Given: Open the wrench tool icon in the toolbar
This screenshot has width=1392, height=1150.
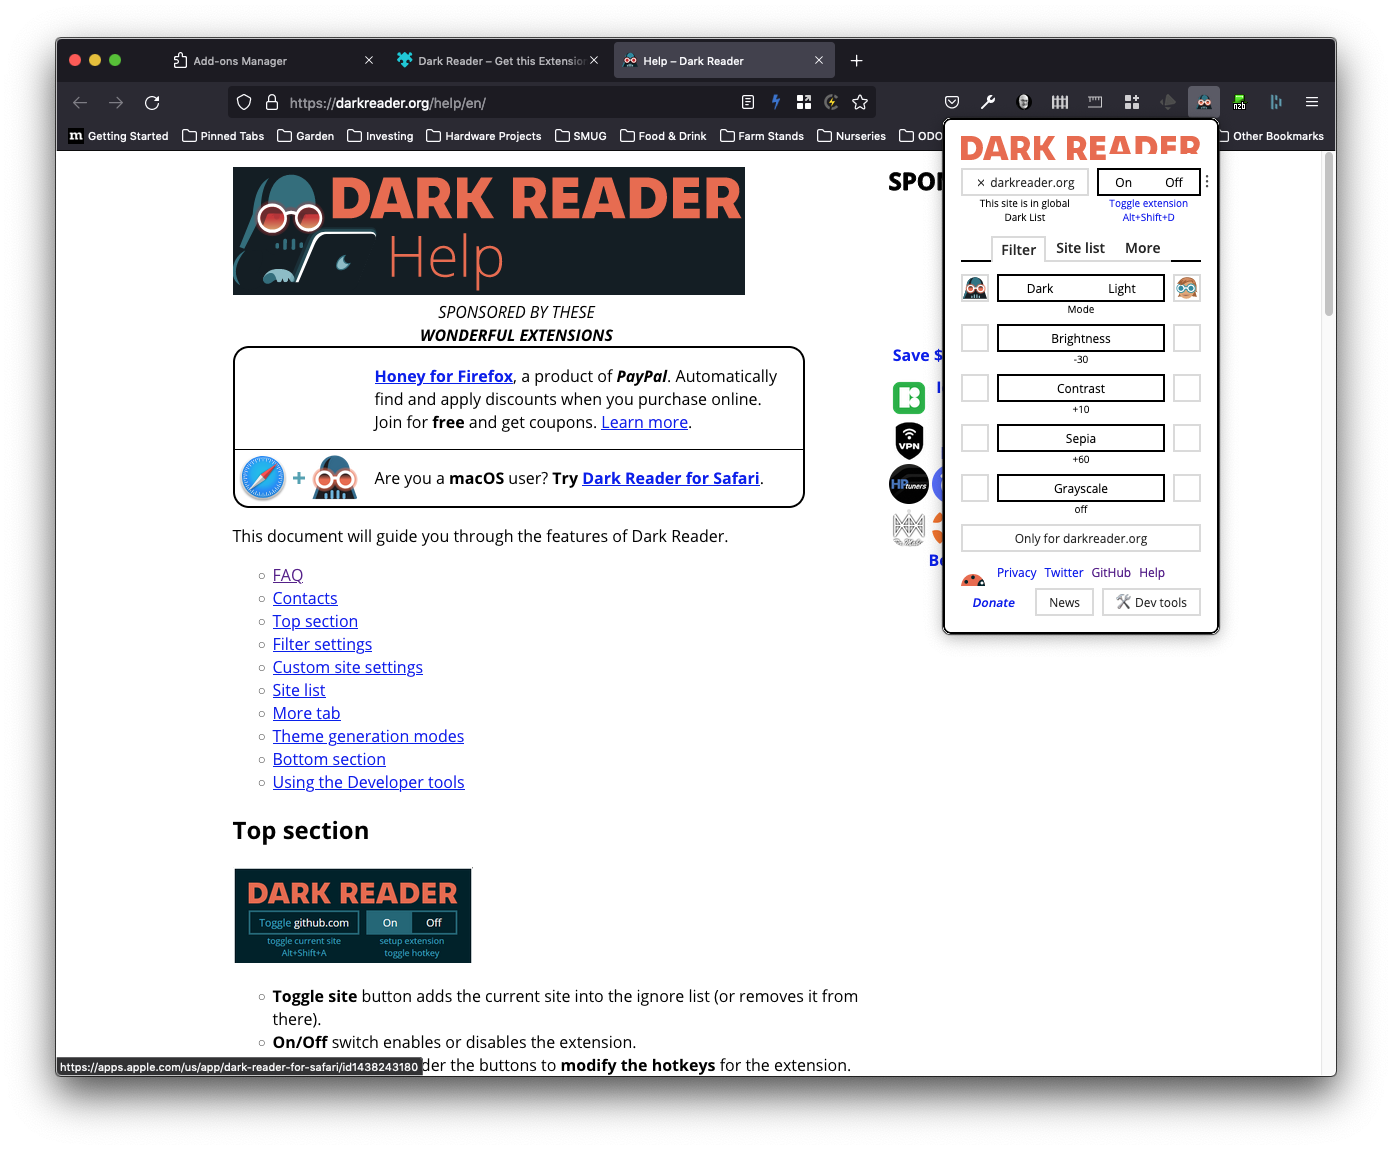Looking at the screenshot, I should coord(988,101).
